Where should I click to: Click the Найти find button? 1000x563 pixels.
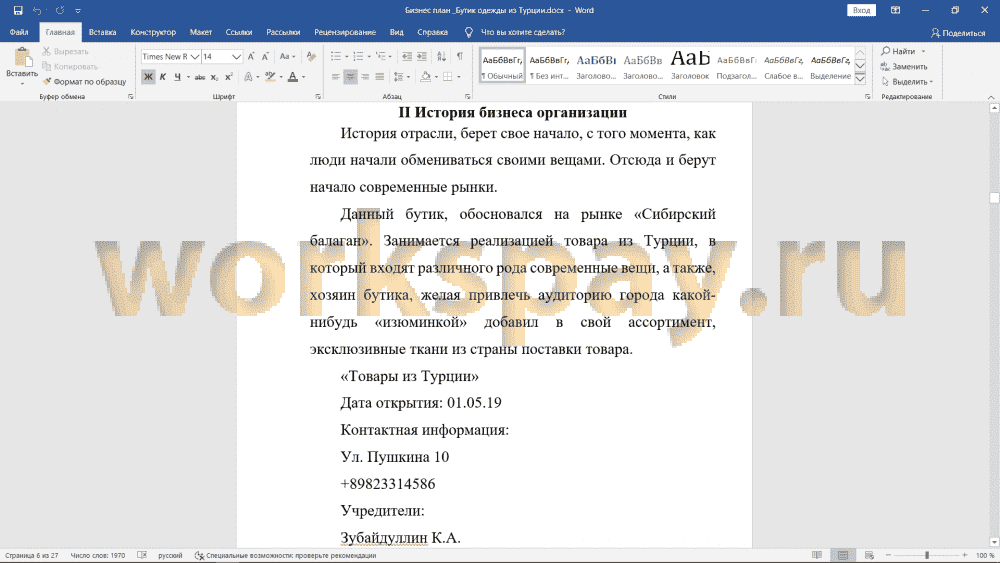[903, 51]
